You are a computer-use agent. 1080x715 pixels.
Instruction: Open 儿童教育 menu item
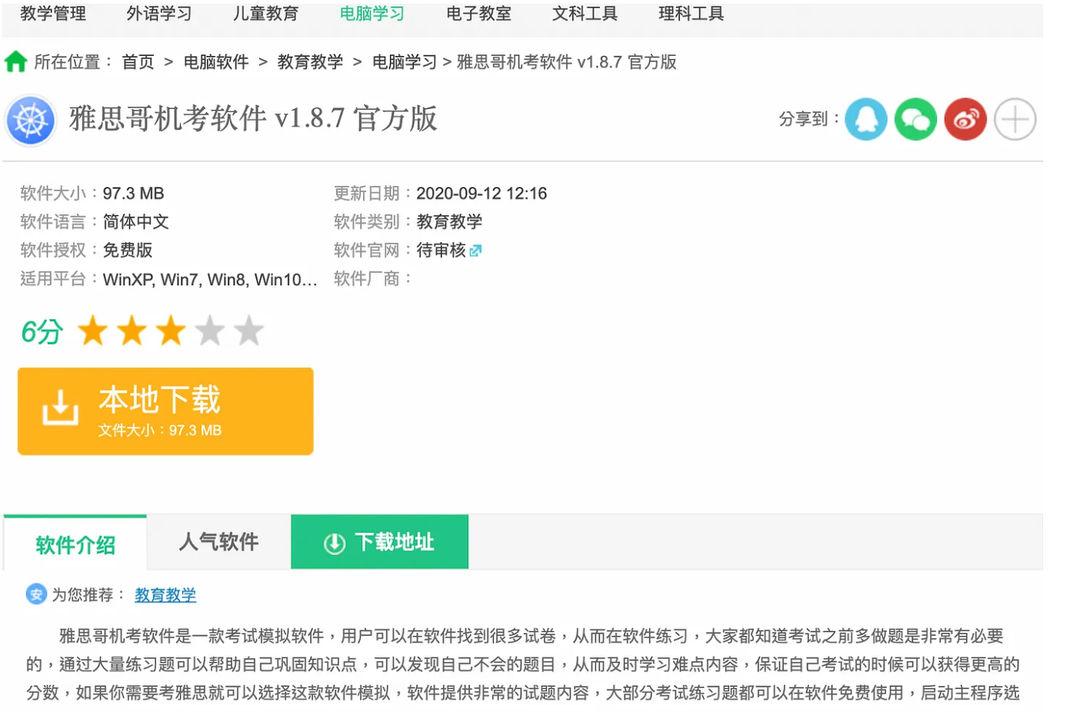(265, 14)
